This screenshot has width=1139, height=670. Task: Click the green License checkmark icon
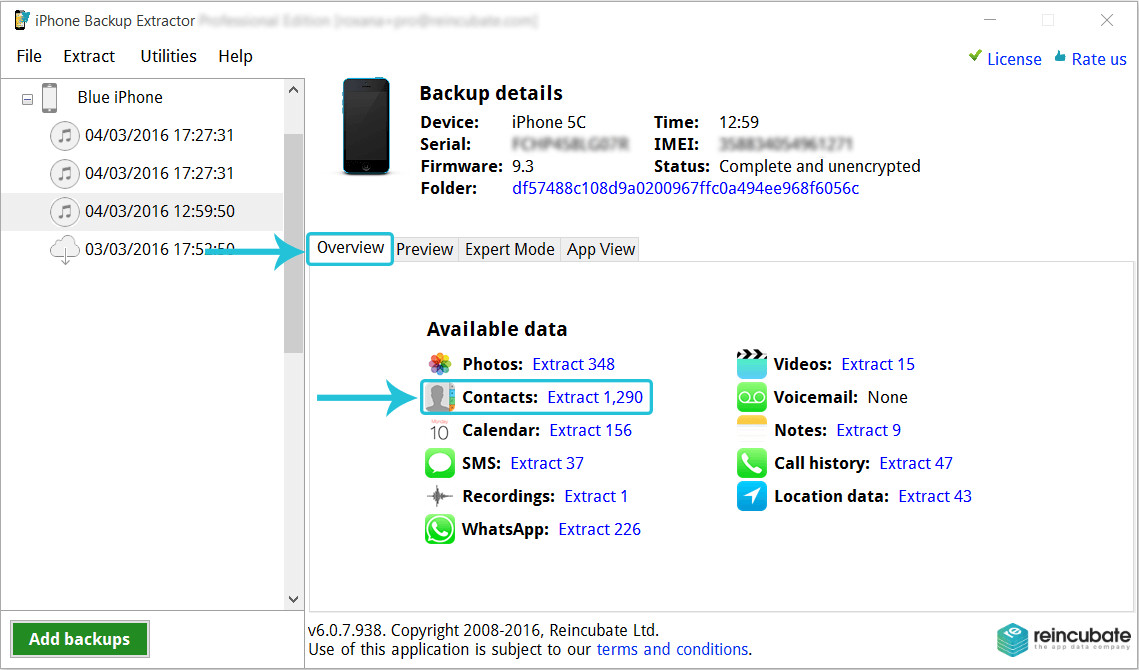pyautogui.click(x=976, y=56)
